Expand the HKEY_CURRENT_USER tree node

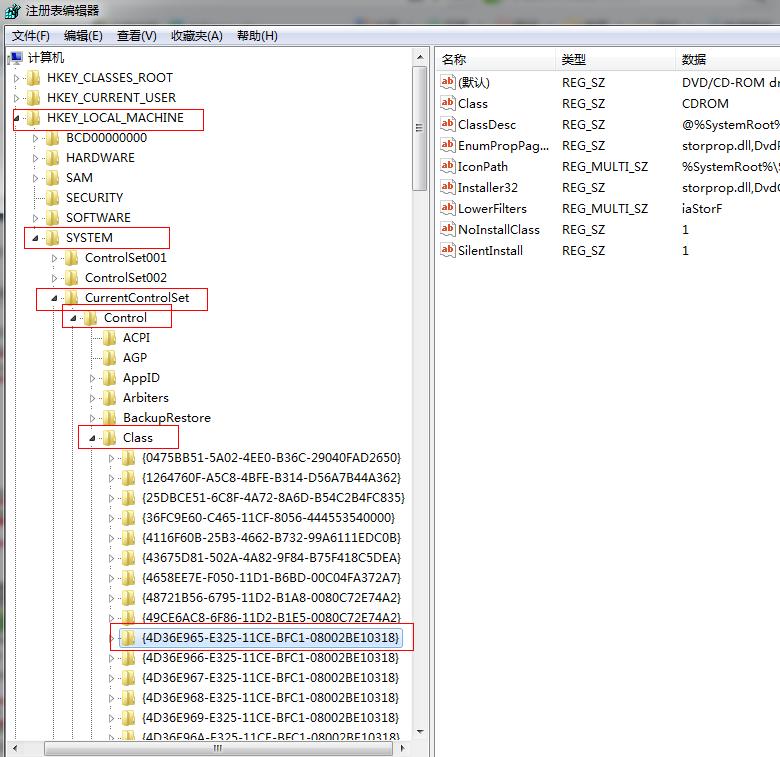click(x=16, y=98)
